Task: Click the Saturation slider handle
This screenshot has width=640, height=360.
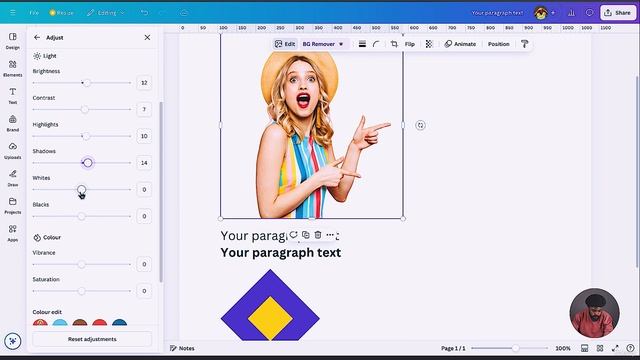Action: tap(82, 291)
